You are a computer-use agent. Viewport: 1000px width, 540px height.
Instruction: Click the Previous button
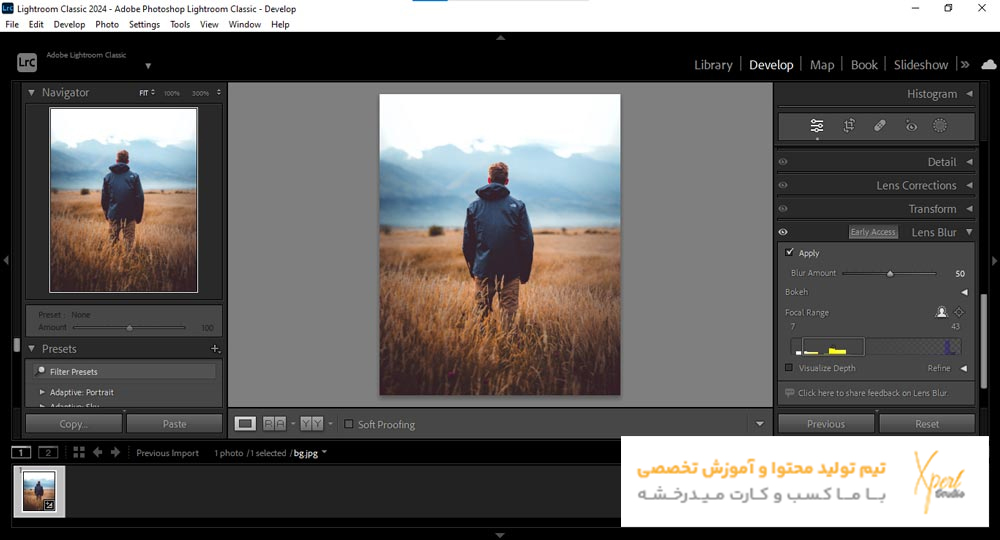[x=826, y=423]
